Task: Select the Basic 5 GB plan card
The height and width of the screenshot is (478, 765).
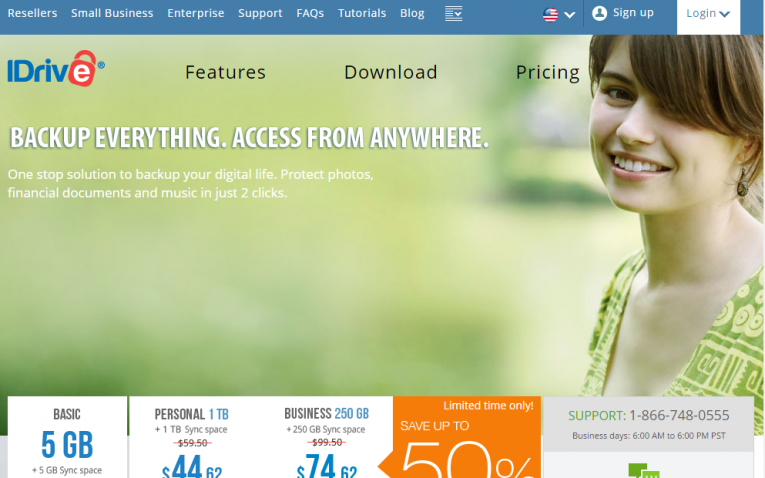Action: (x=67, y=437)
